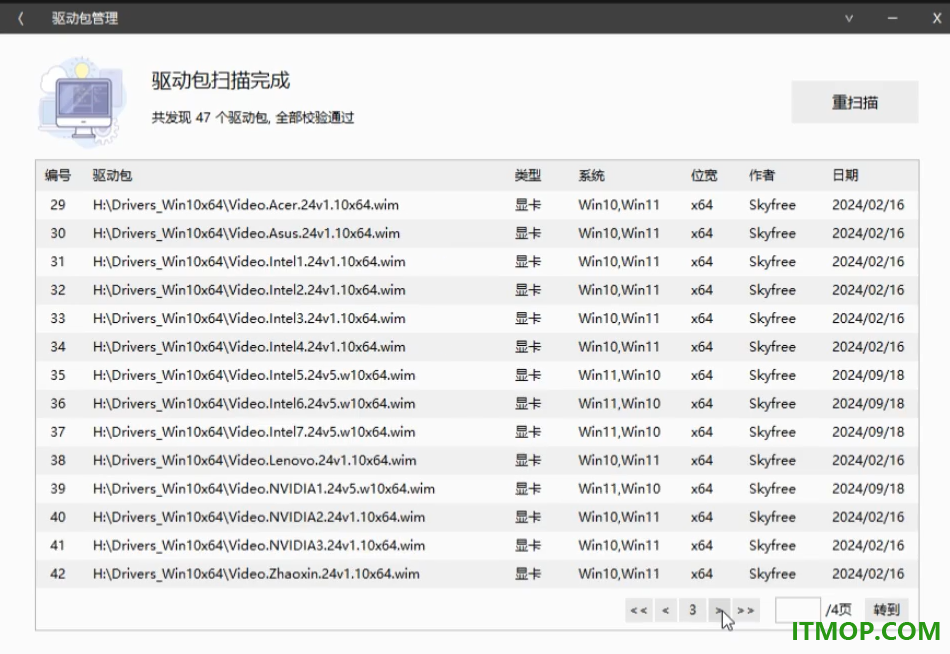
Task: Jump to first page with << button
Action: 639,610
